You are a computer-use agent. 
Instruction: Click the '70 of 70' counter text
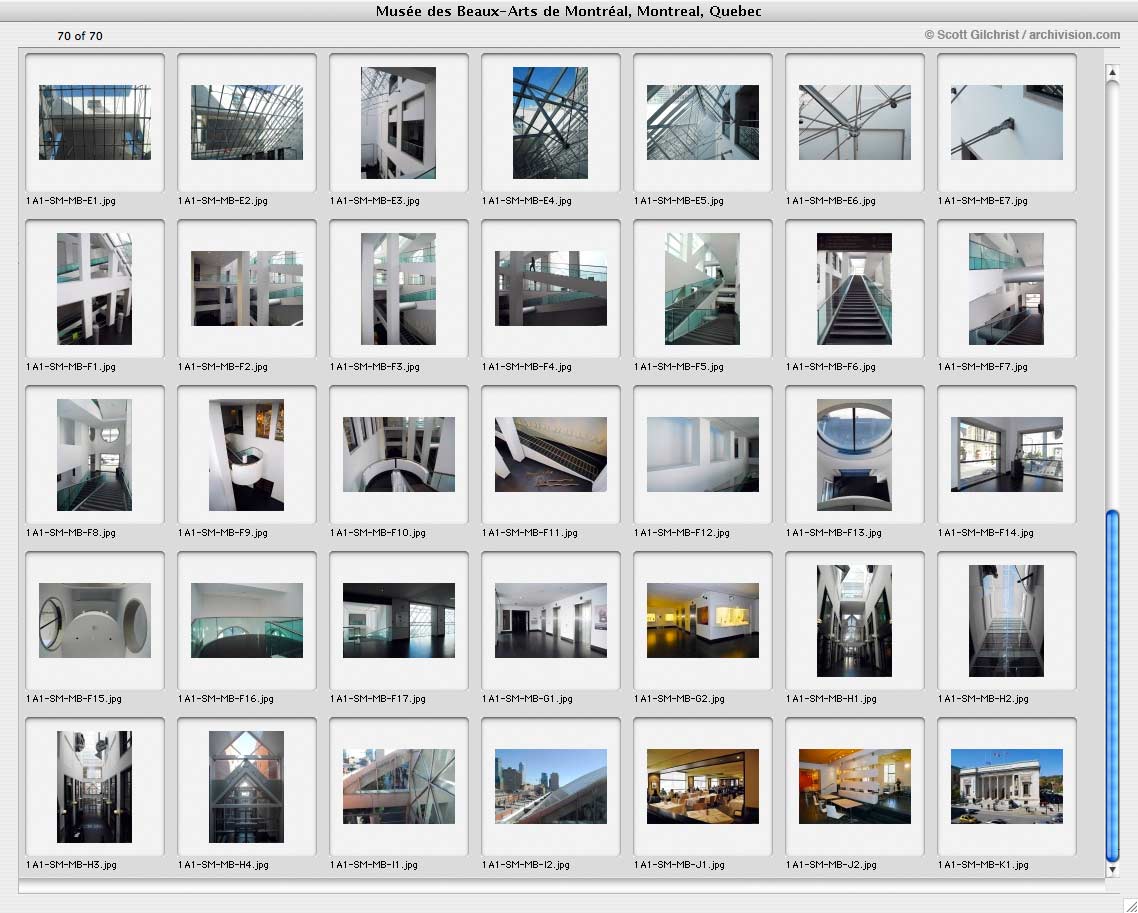80,36
